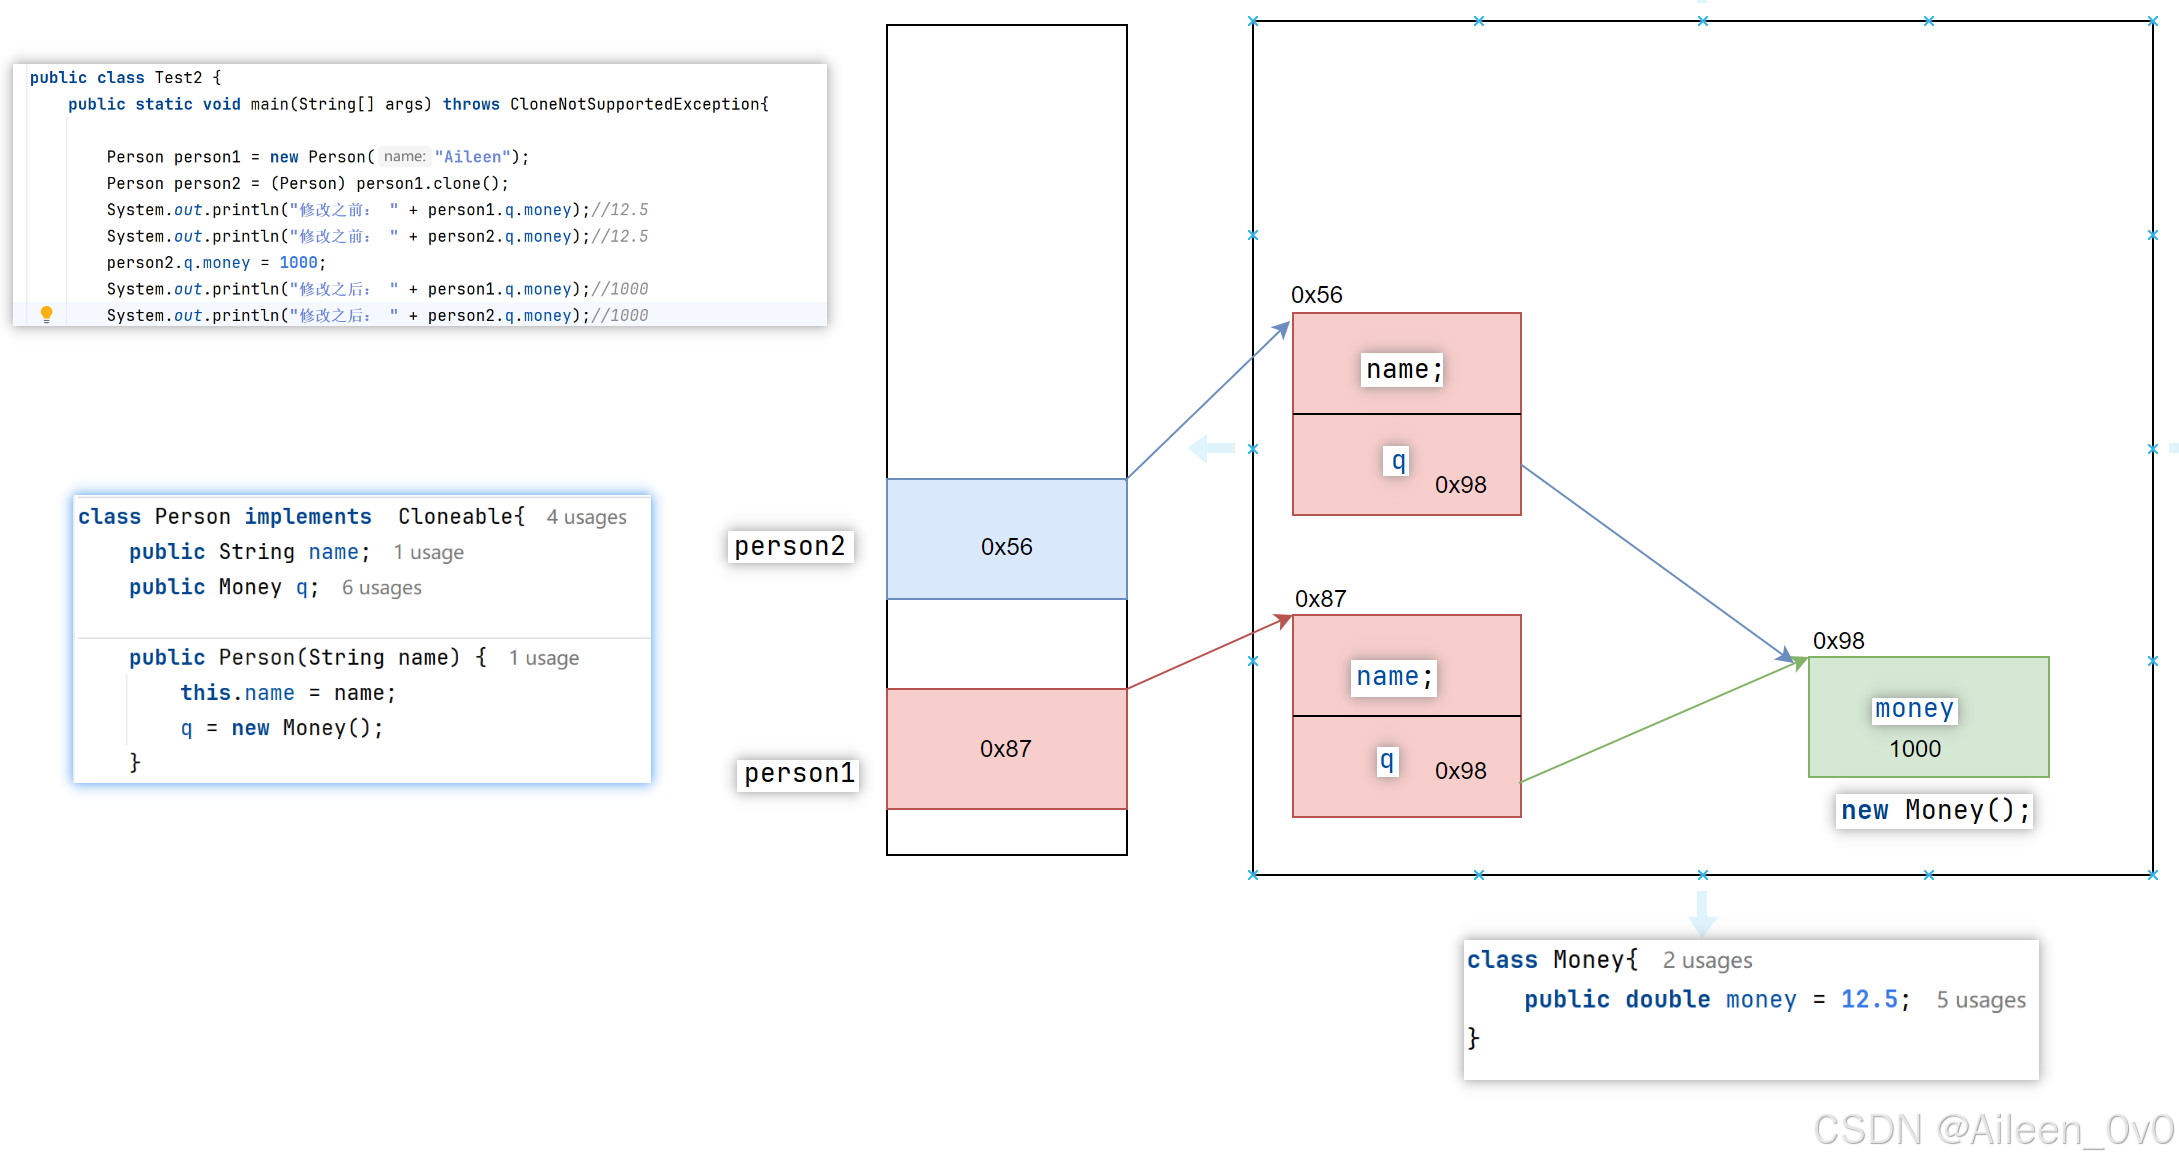Click the line "person2.q.money = 1000;"
This screenshot has height=1166, width=2179.
(216, 263)
